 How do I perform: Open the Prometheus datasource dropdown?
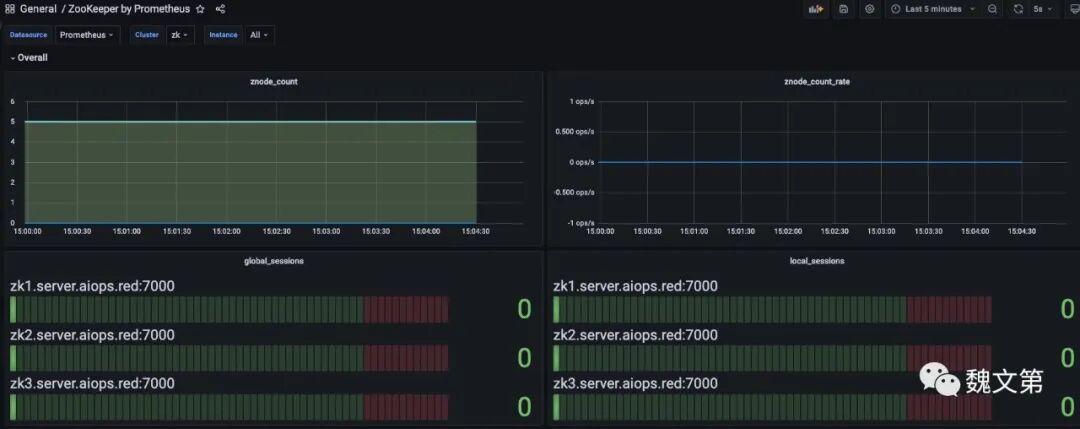click(87, 34)
